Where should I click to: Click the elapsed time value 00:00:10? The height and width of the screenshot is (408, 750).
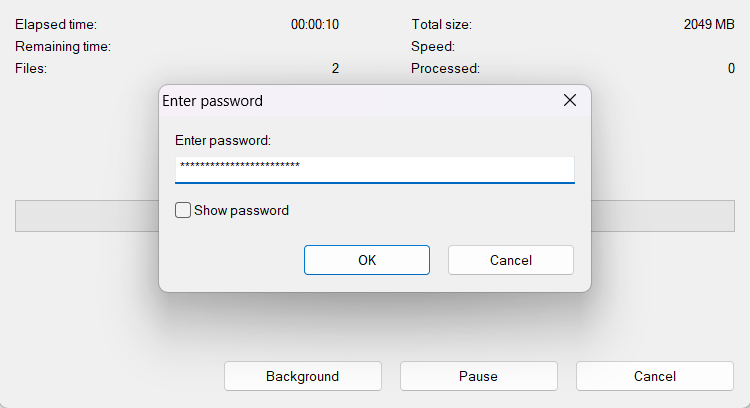[x=314, y=24]
